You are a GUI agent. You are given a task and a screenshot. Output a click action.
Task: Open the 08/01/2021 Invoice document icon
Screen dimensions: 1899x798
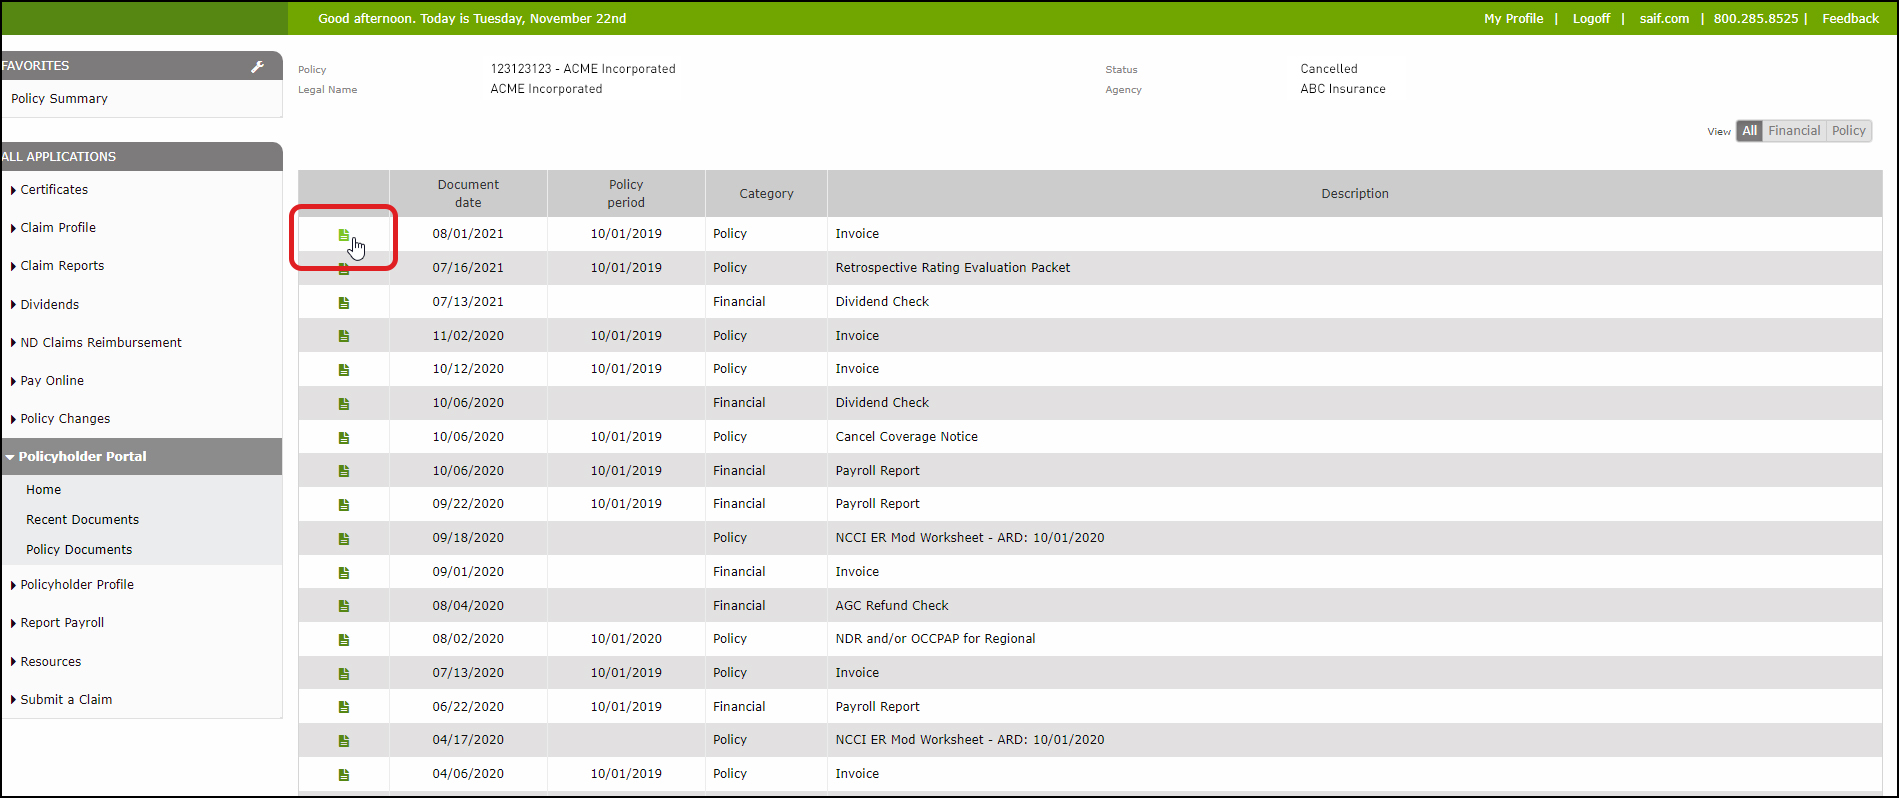(x=343, y=235)
